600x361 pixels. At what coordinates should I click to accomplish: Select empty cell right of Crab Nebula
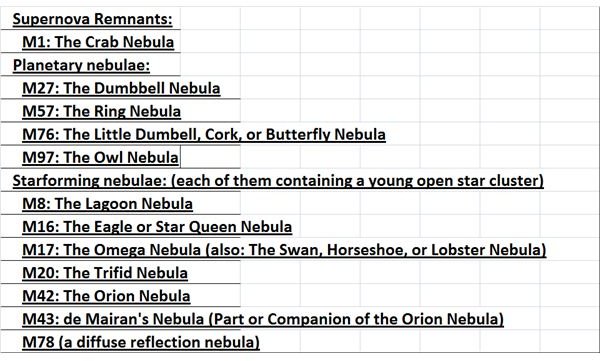pyautogui.click(x=210, y=42)
